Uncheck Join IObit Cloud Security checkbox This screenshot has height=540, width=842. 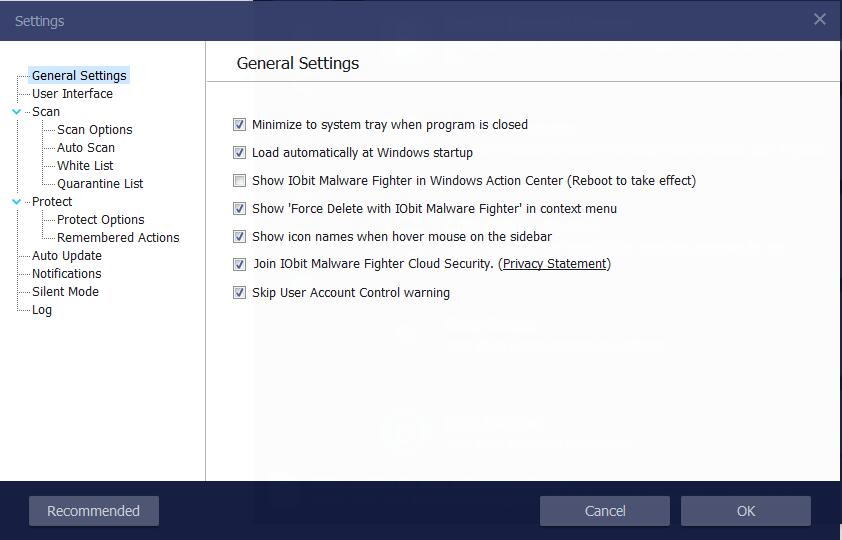[239, 264]
